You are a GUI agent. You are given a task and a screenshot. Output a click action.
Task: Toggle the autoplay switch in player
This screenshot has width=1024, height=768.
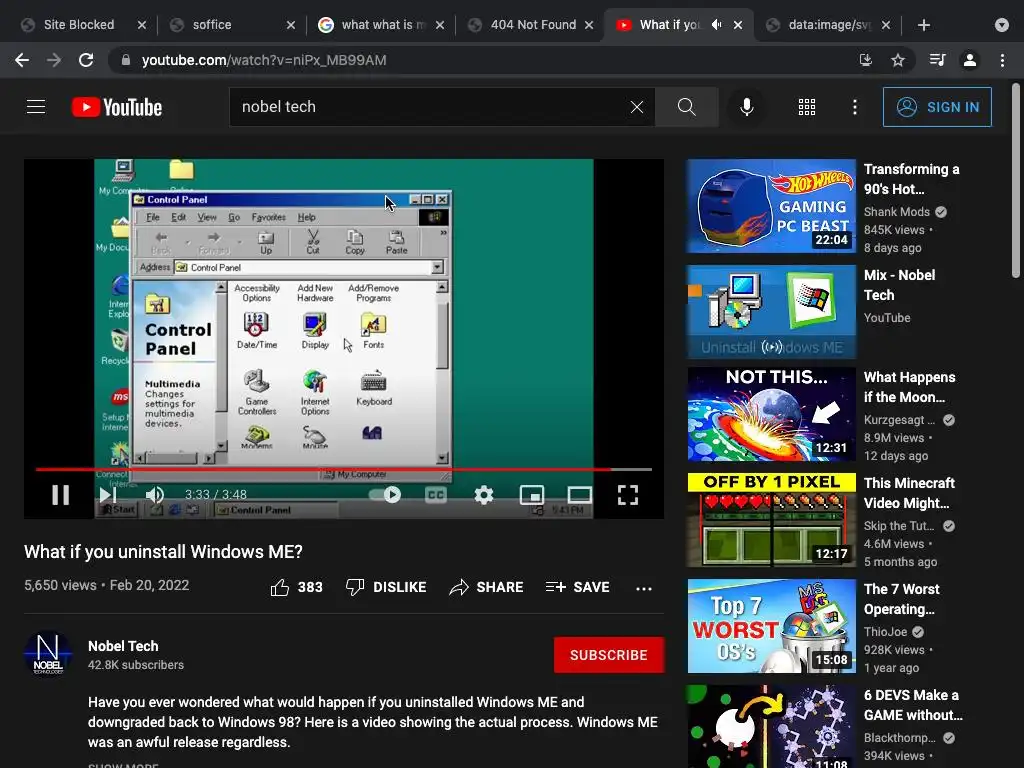385,495
